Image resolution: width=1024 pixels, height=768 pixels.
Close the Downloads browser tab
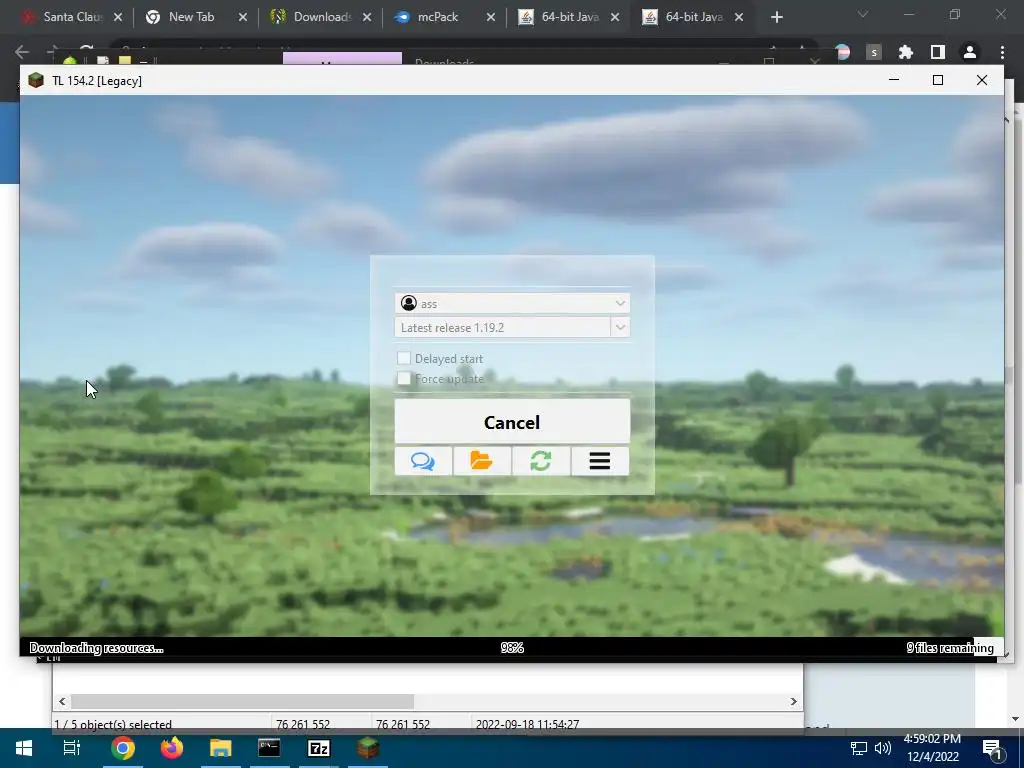[367, 18]
